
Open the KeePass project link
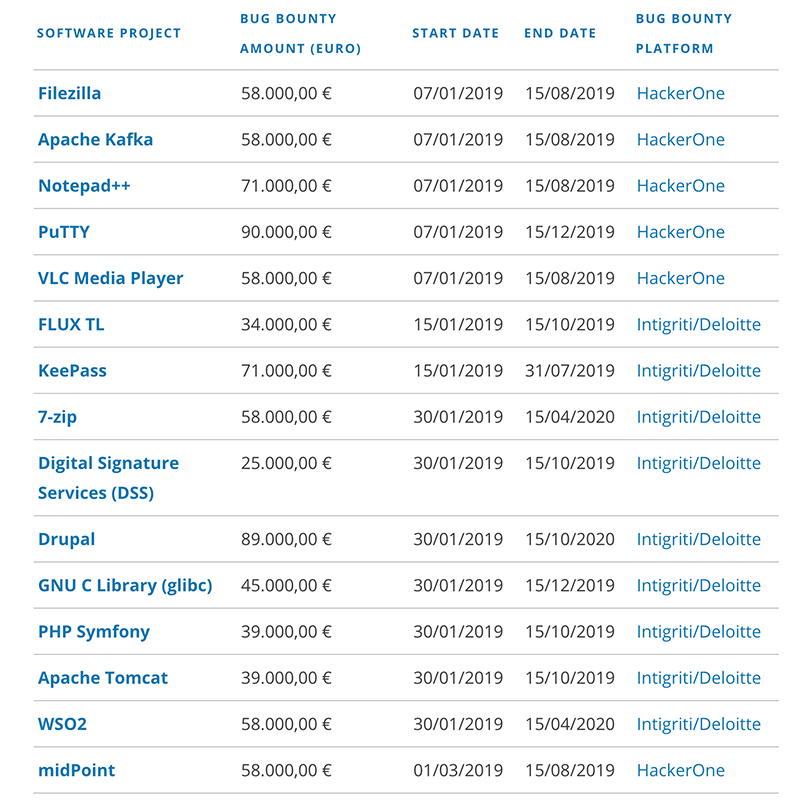click(x=72, y=371)
